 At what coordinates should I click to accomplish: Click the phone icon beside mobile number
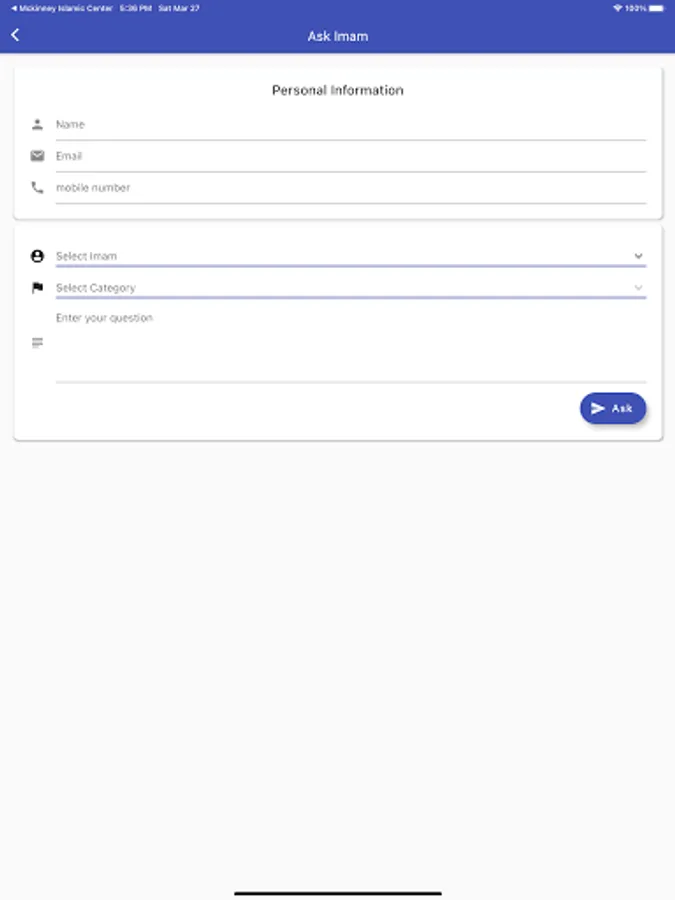click(x=37, y=187)
